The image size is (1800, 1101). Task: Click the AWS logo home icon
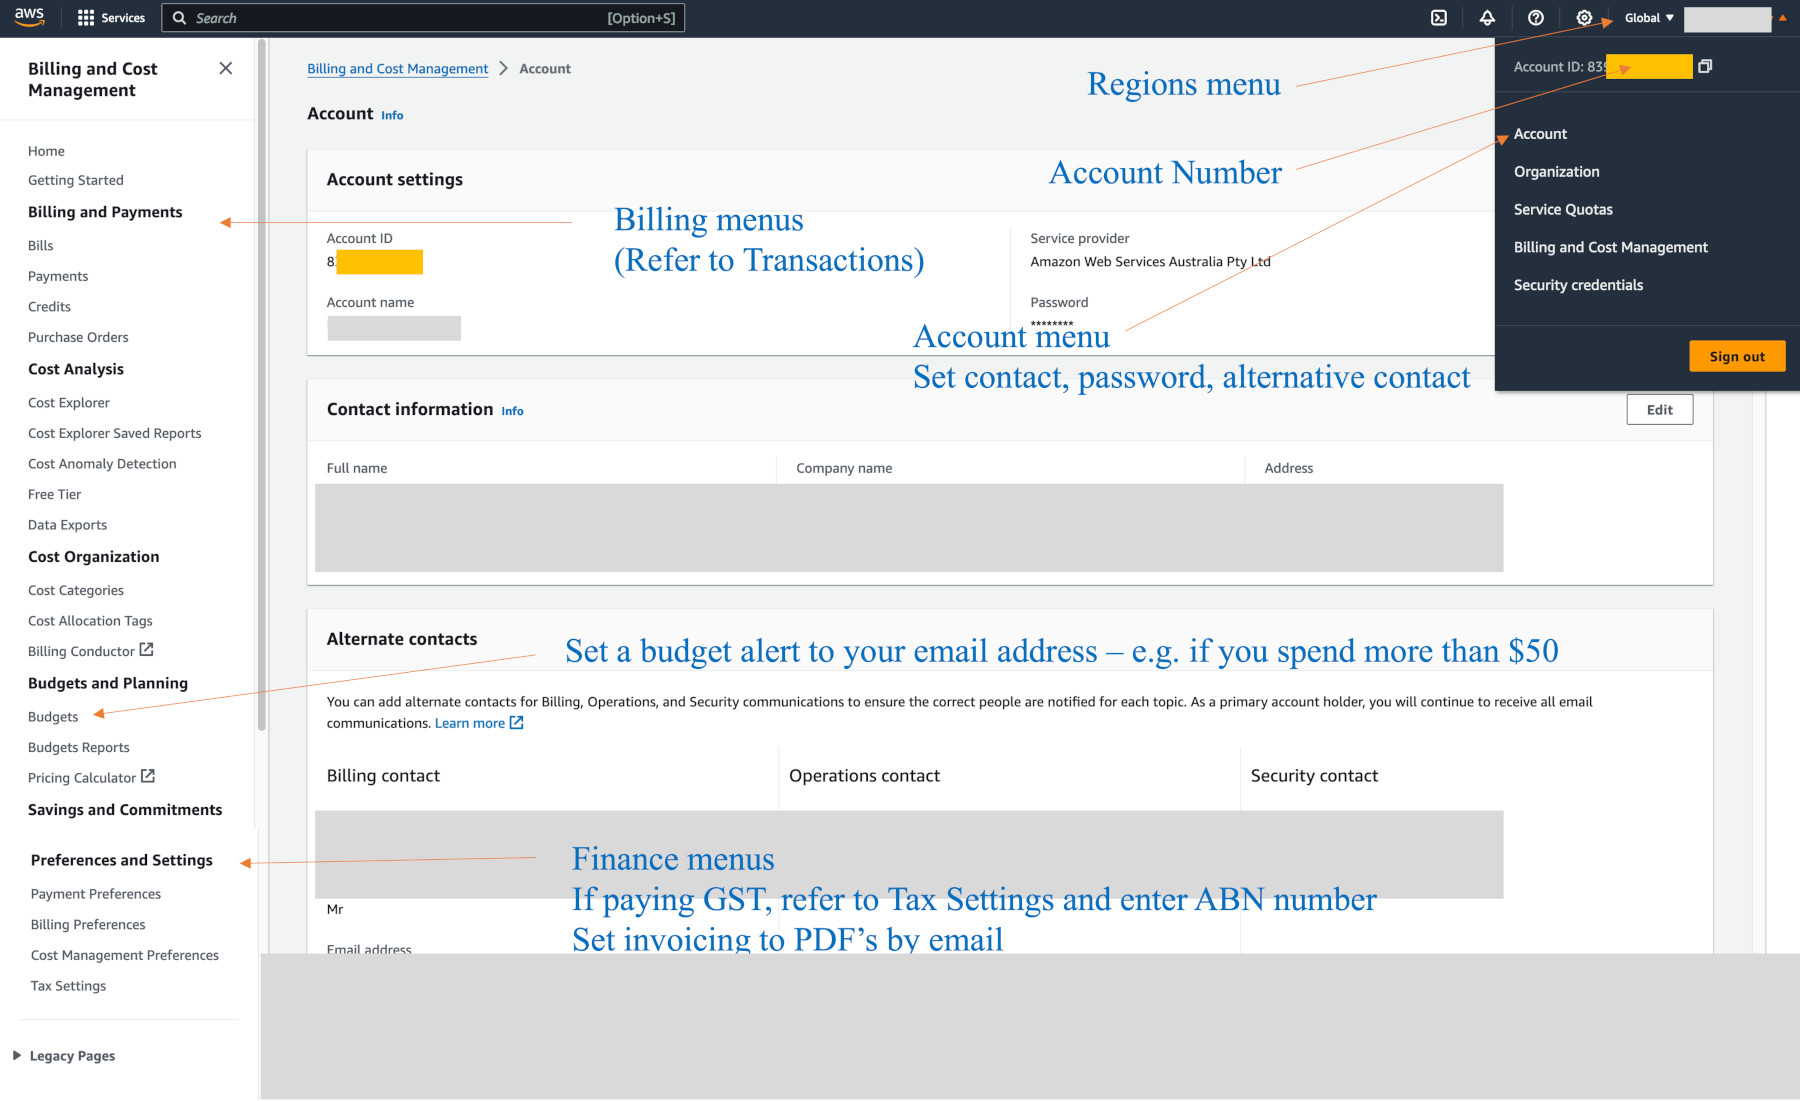(x=29, y=17)
